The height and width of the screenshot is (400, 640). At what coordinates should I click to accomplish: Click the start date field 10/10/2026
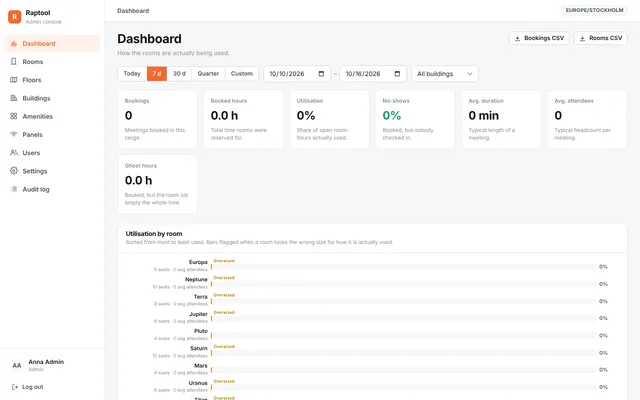297,74
